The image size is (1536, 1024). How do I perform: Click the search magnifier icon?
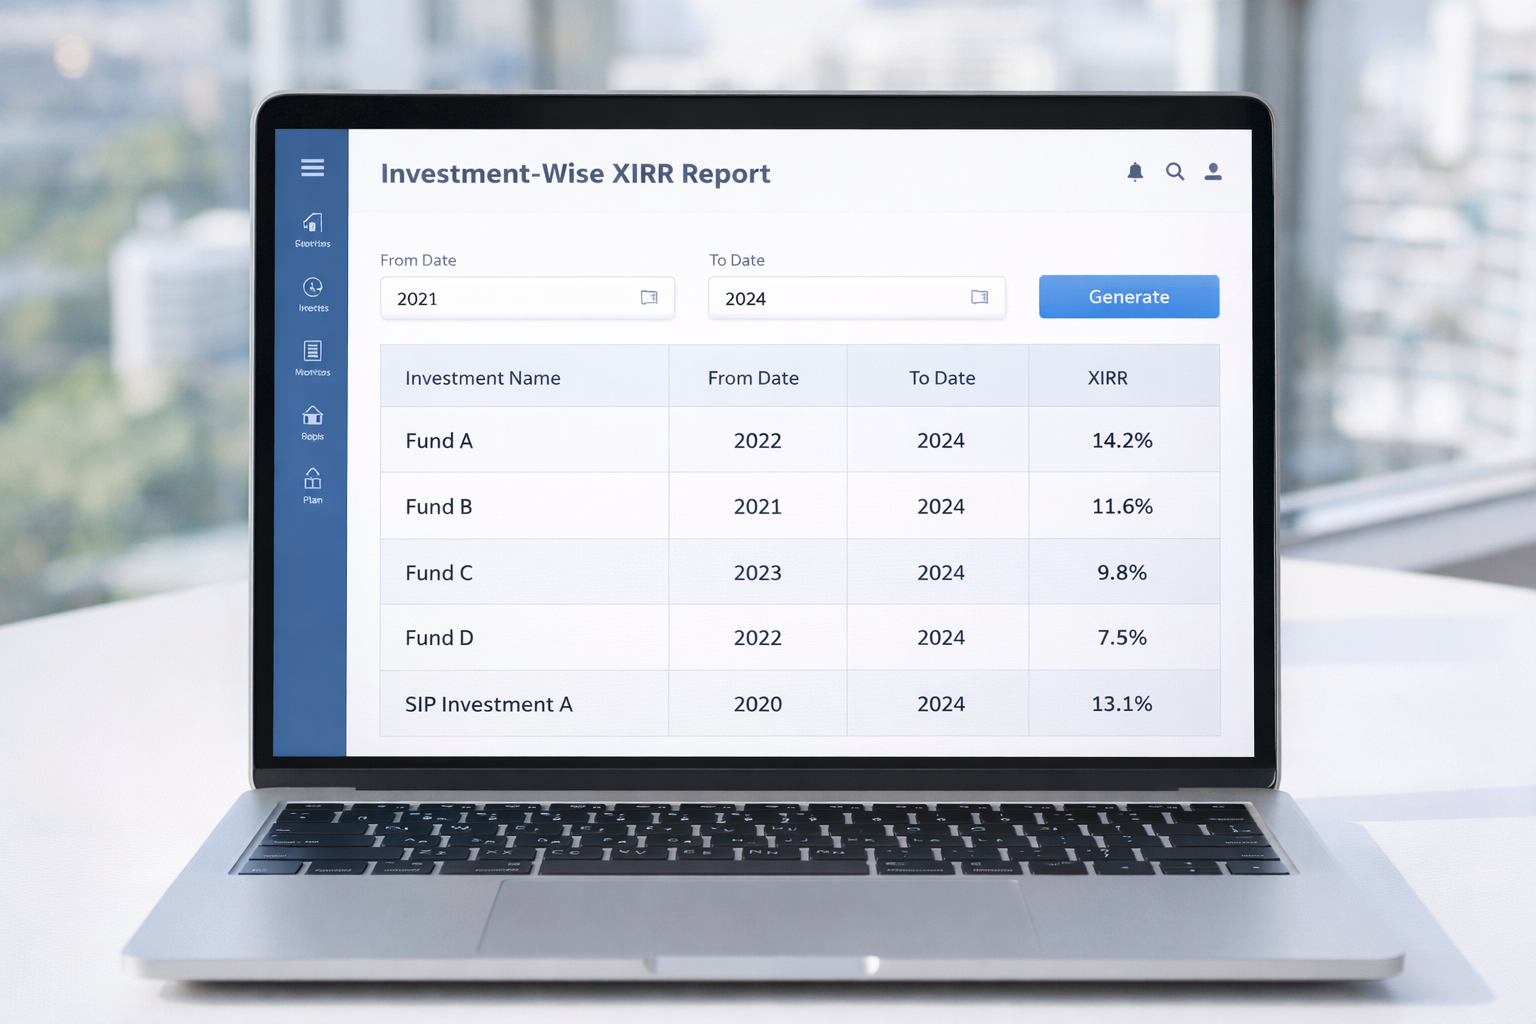click(1175, 172)
